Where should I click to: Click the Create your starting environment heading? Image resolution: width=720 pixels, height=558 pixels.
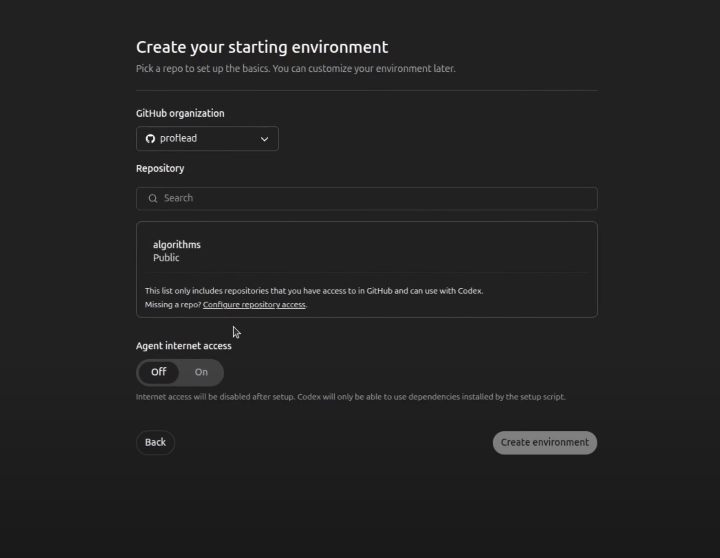click(262, 47)
